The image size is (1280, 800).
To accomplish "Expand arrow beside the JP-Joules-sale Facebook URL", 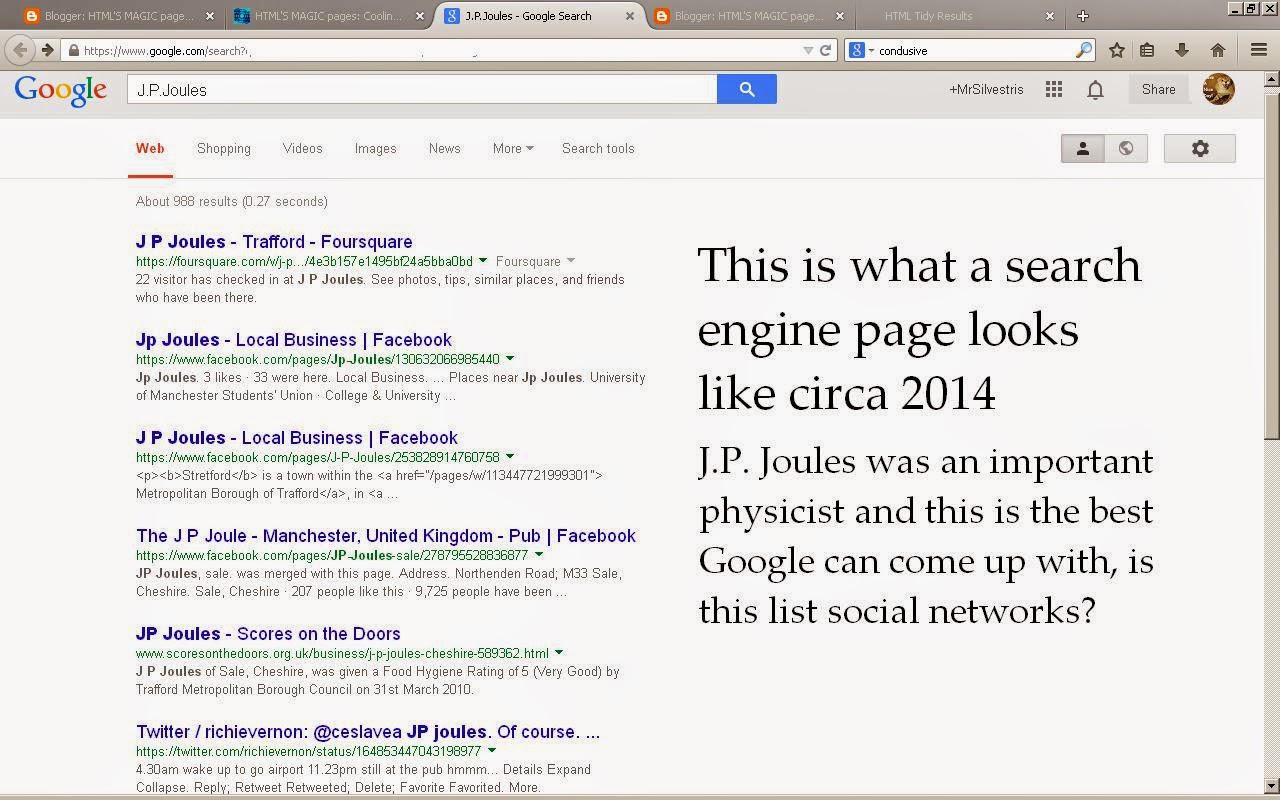I will coord(538,555).
